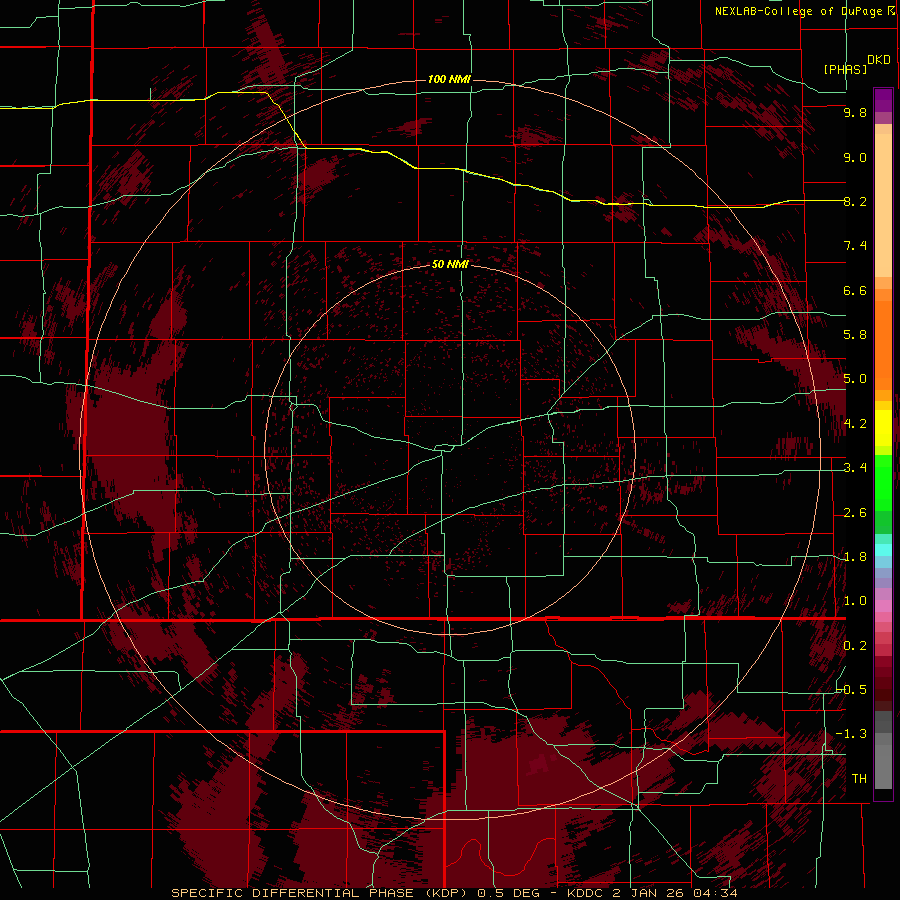
Task: Pick the yellow segment of the color bar
Action: [x=883, y=428]
